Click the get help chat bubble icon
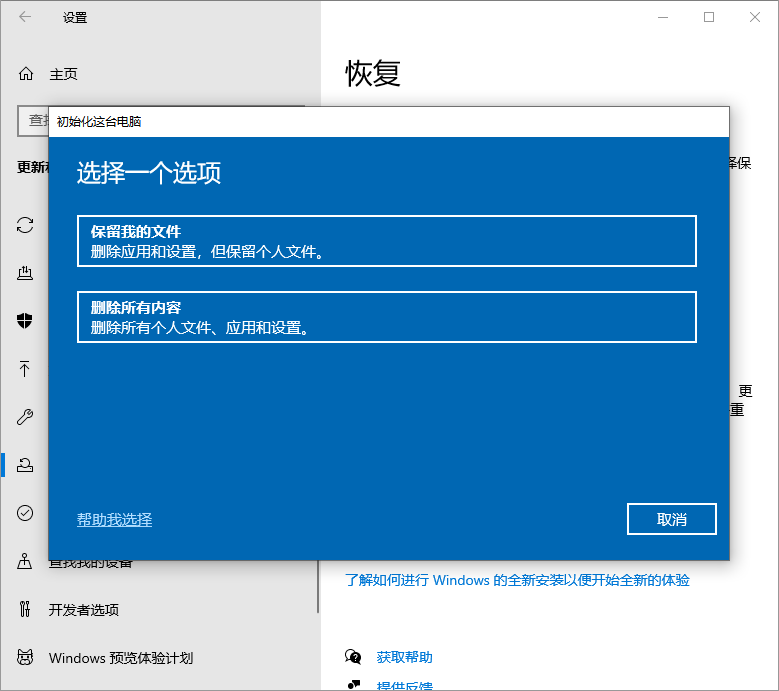 point(353,657)
